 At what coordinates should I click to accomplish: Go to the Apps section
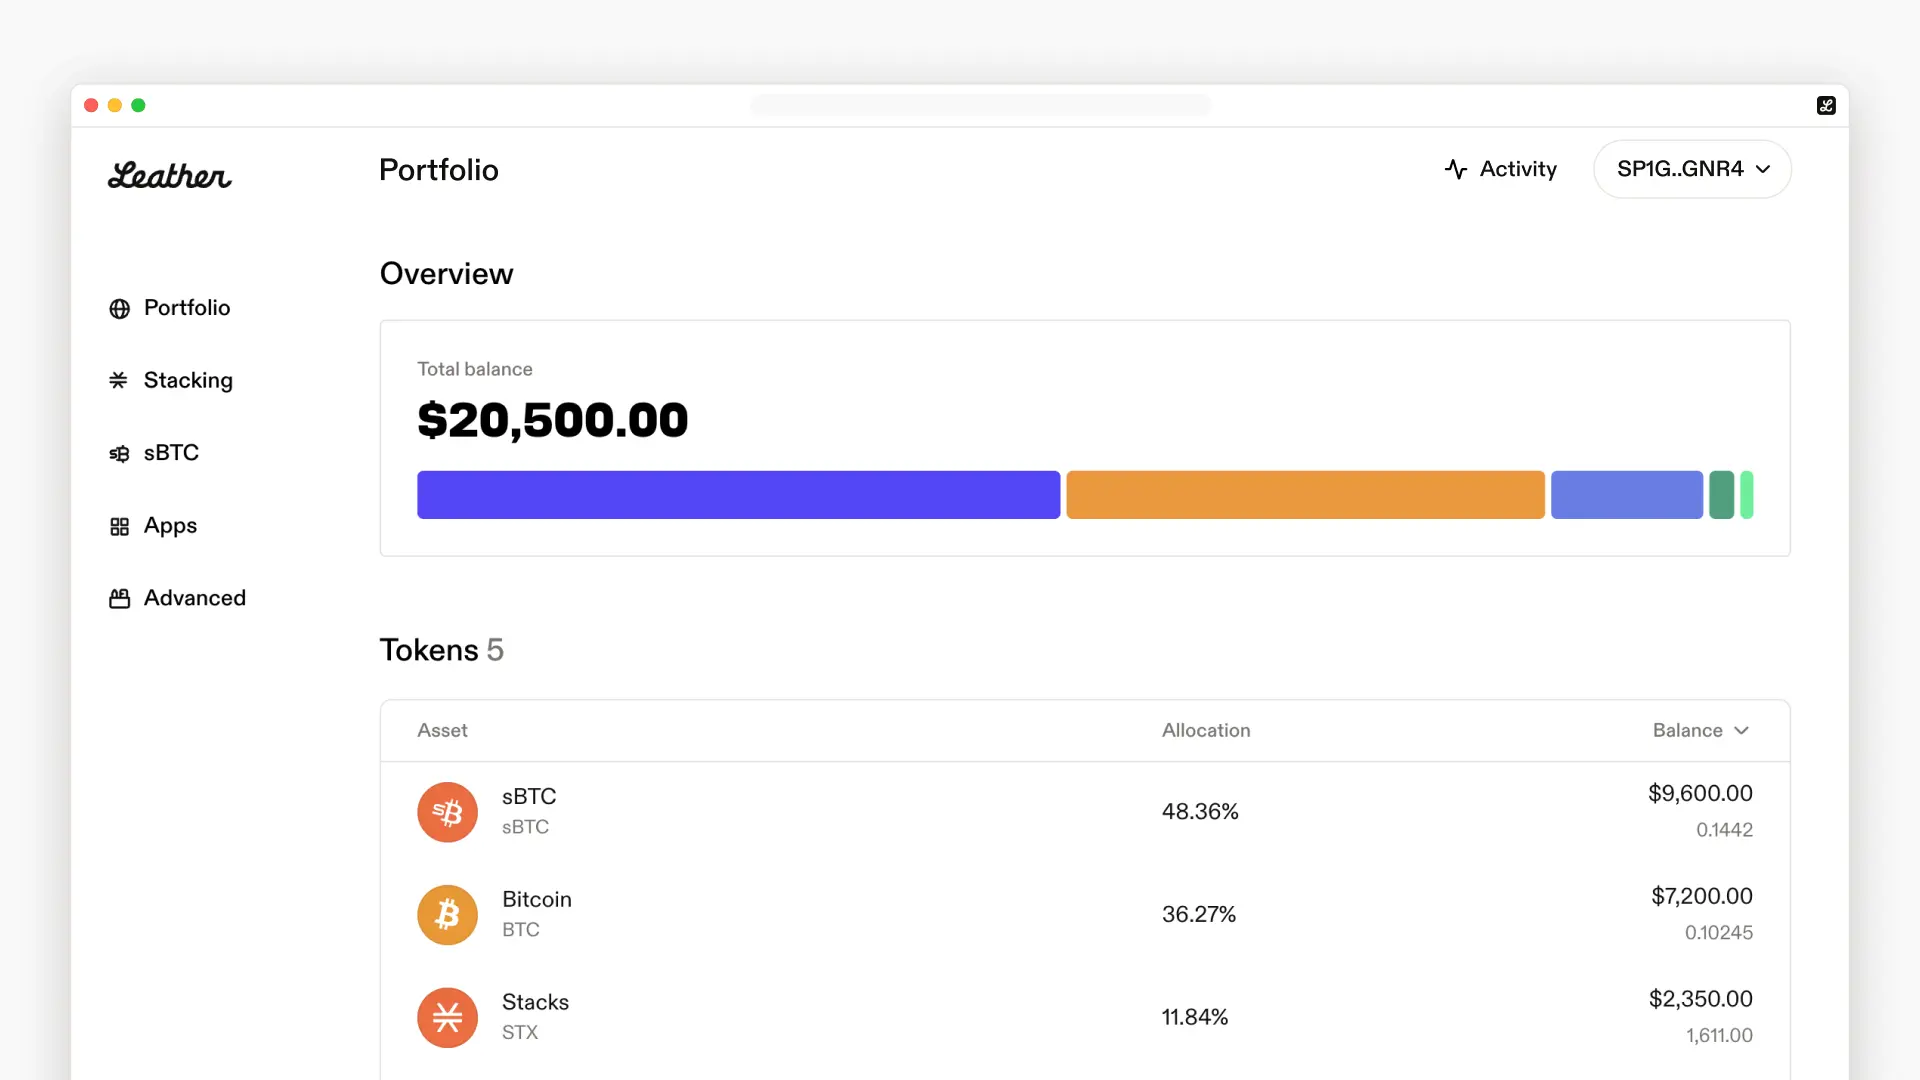[170, 526]
